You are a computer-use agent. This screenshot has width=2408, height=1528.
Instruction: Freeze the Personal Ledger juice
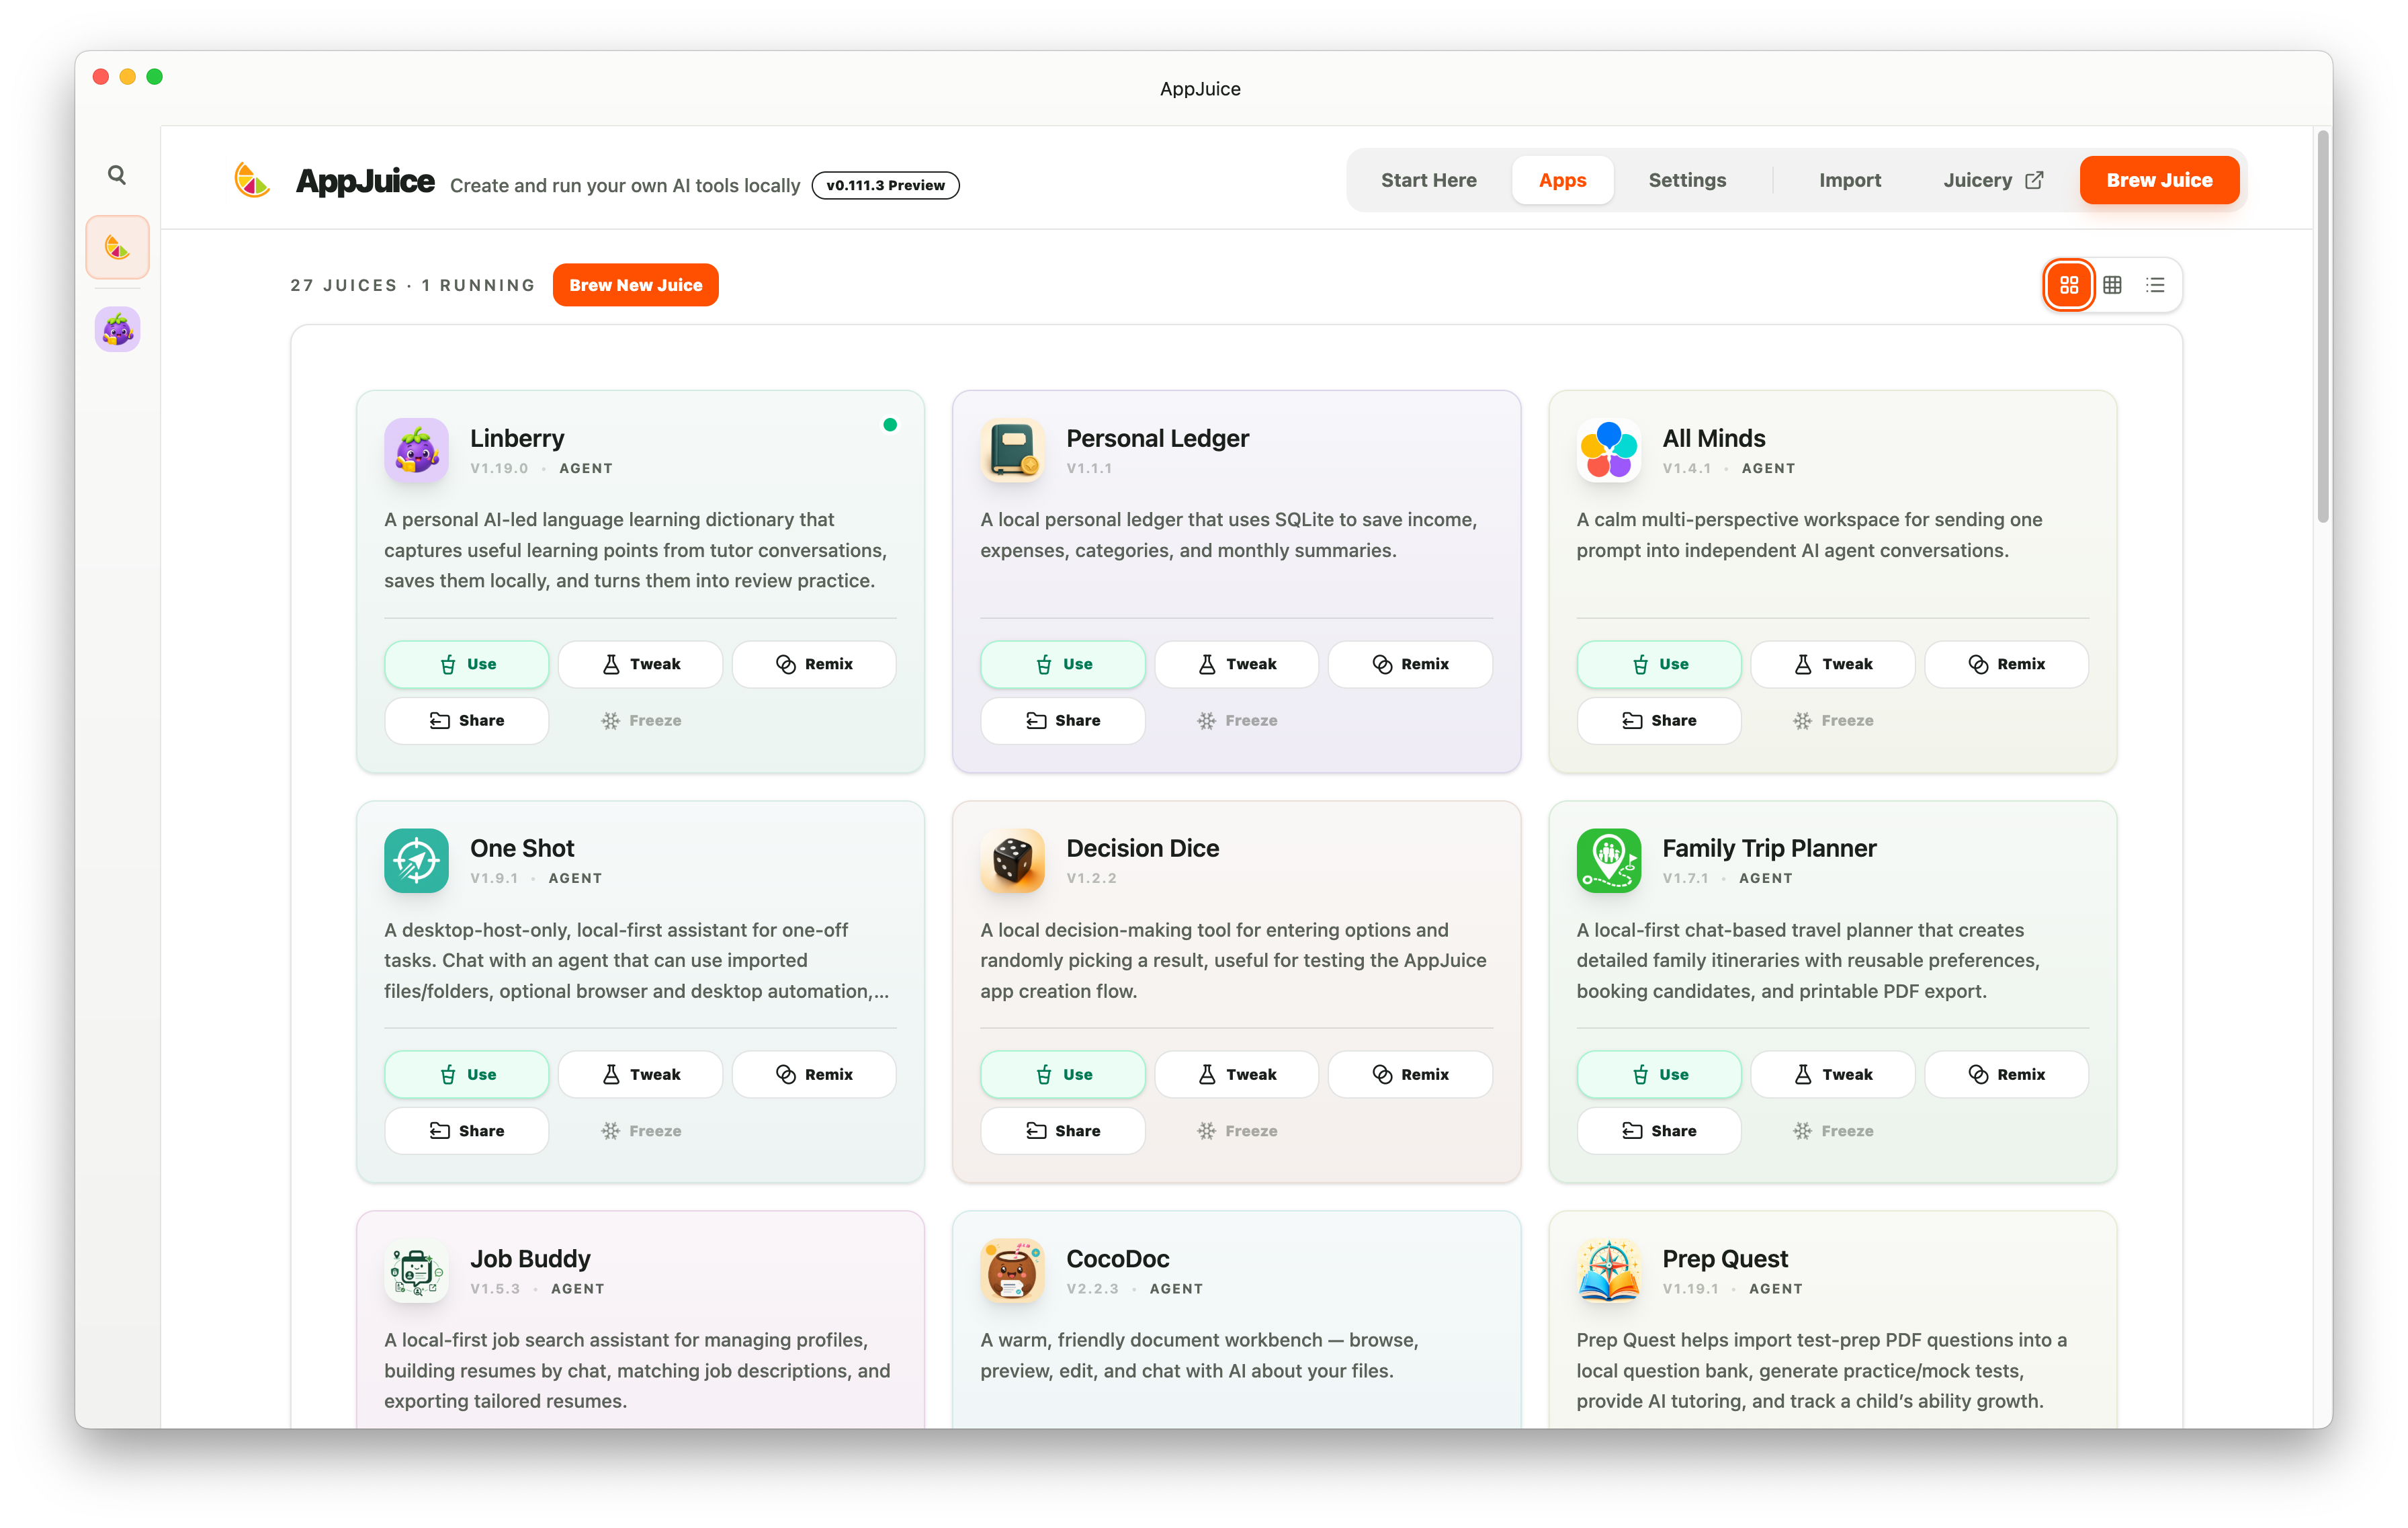click(x=1236, y=720)
